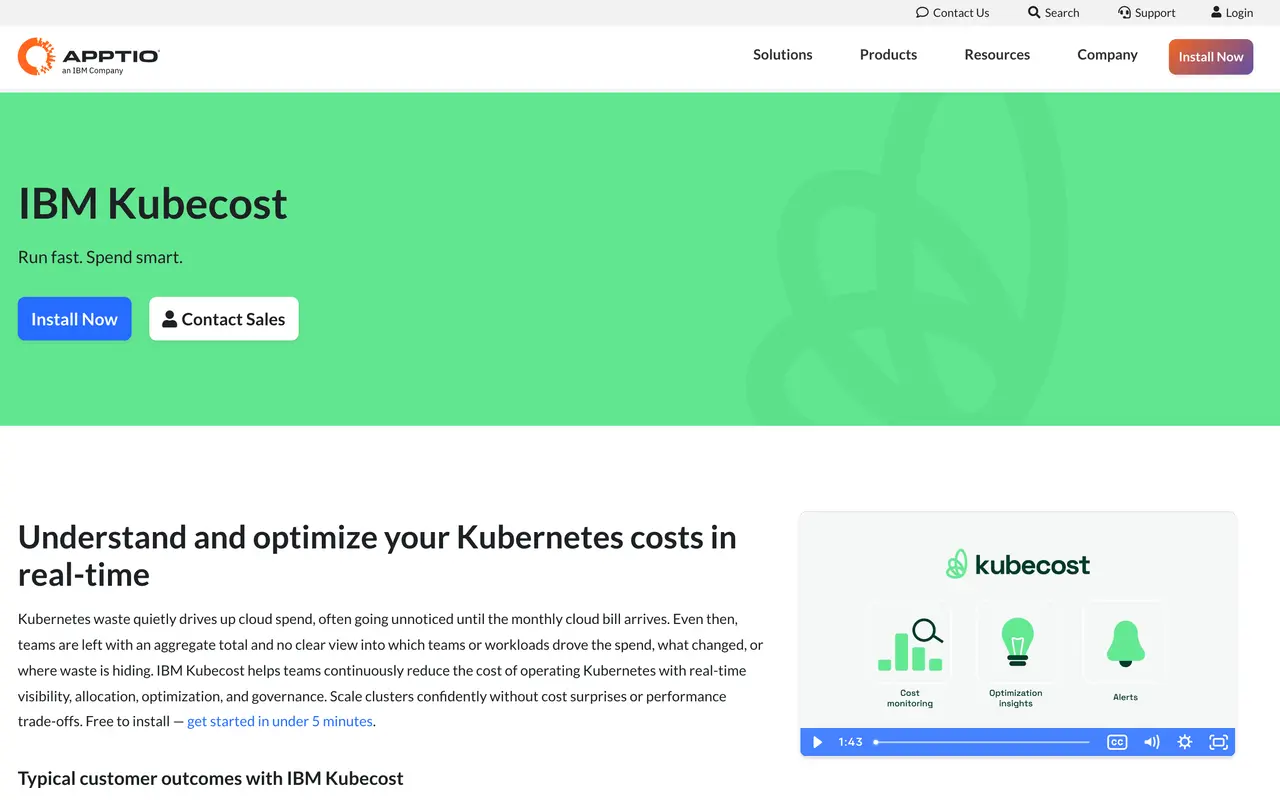Click the 'Run fast. Spend smart.' tagline
Screen dimensions: 1280x800
point(100,257)
